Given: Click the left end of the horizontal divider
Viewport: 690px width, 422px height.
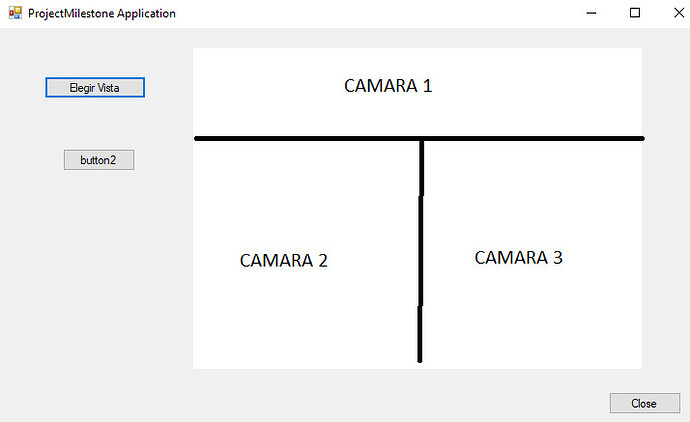Looking at the screenshot, I should 199,138.
